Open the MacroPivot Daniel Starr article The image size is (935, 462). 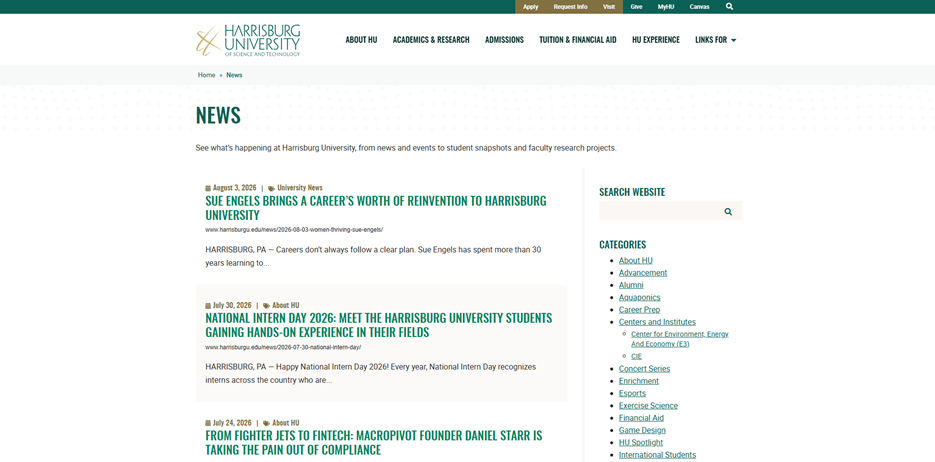[x=374, y=442]
